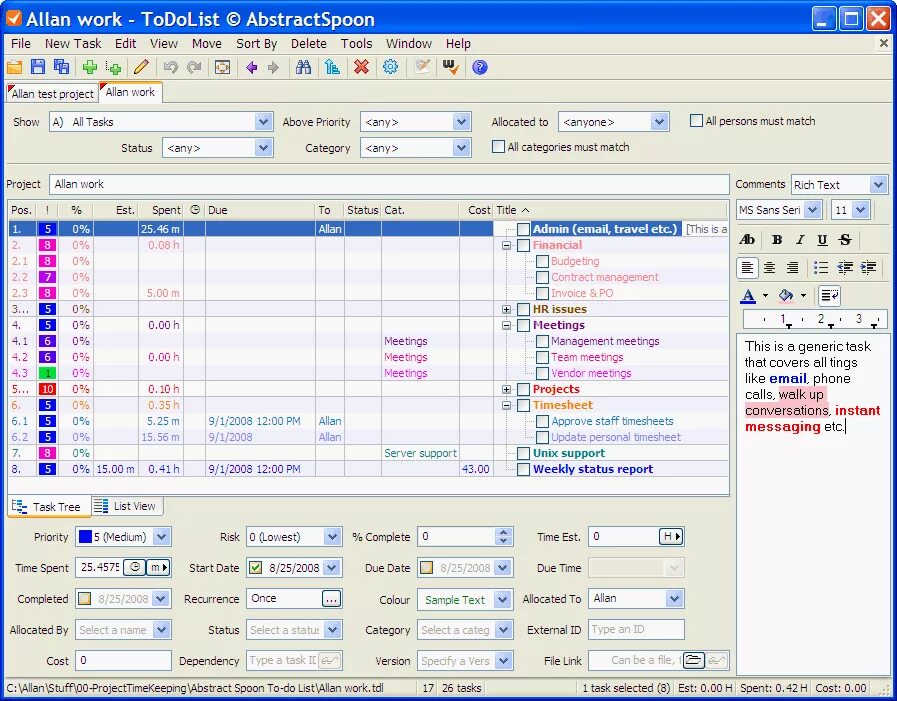Expand the HR issues task group
Image resolution: width=897 pixels, height=701 pixels.
click(506, 309)
